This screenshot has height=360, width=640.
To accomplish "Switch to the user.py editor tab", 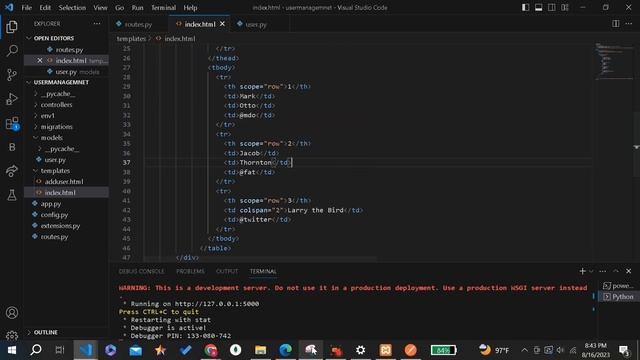I will 256,24.
